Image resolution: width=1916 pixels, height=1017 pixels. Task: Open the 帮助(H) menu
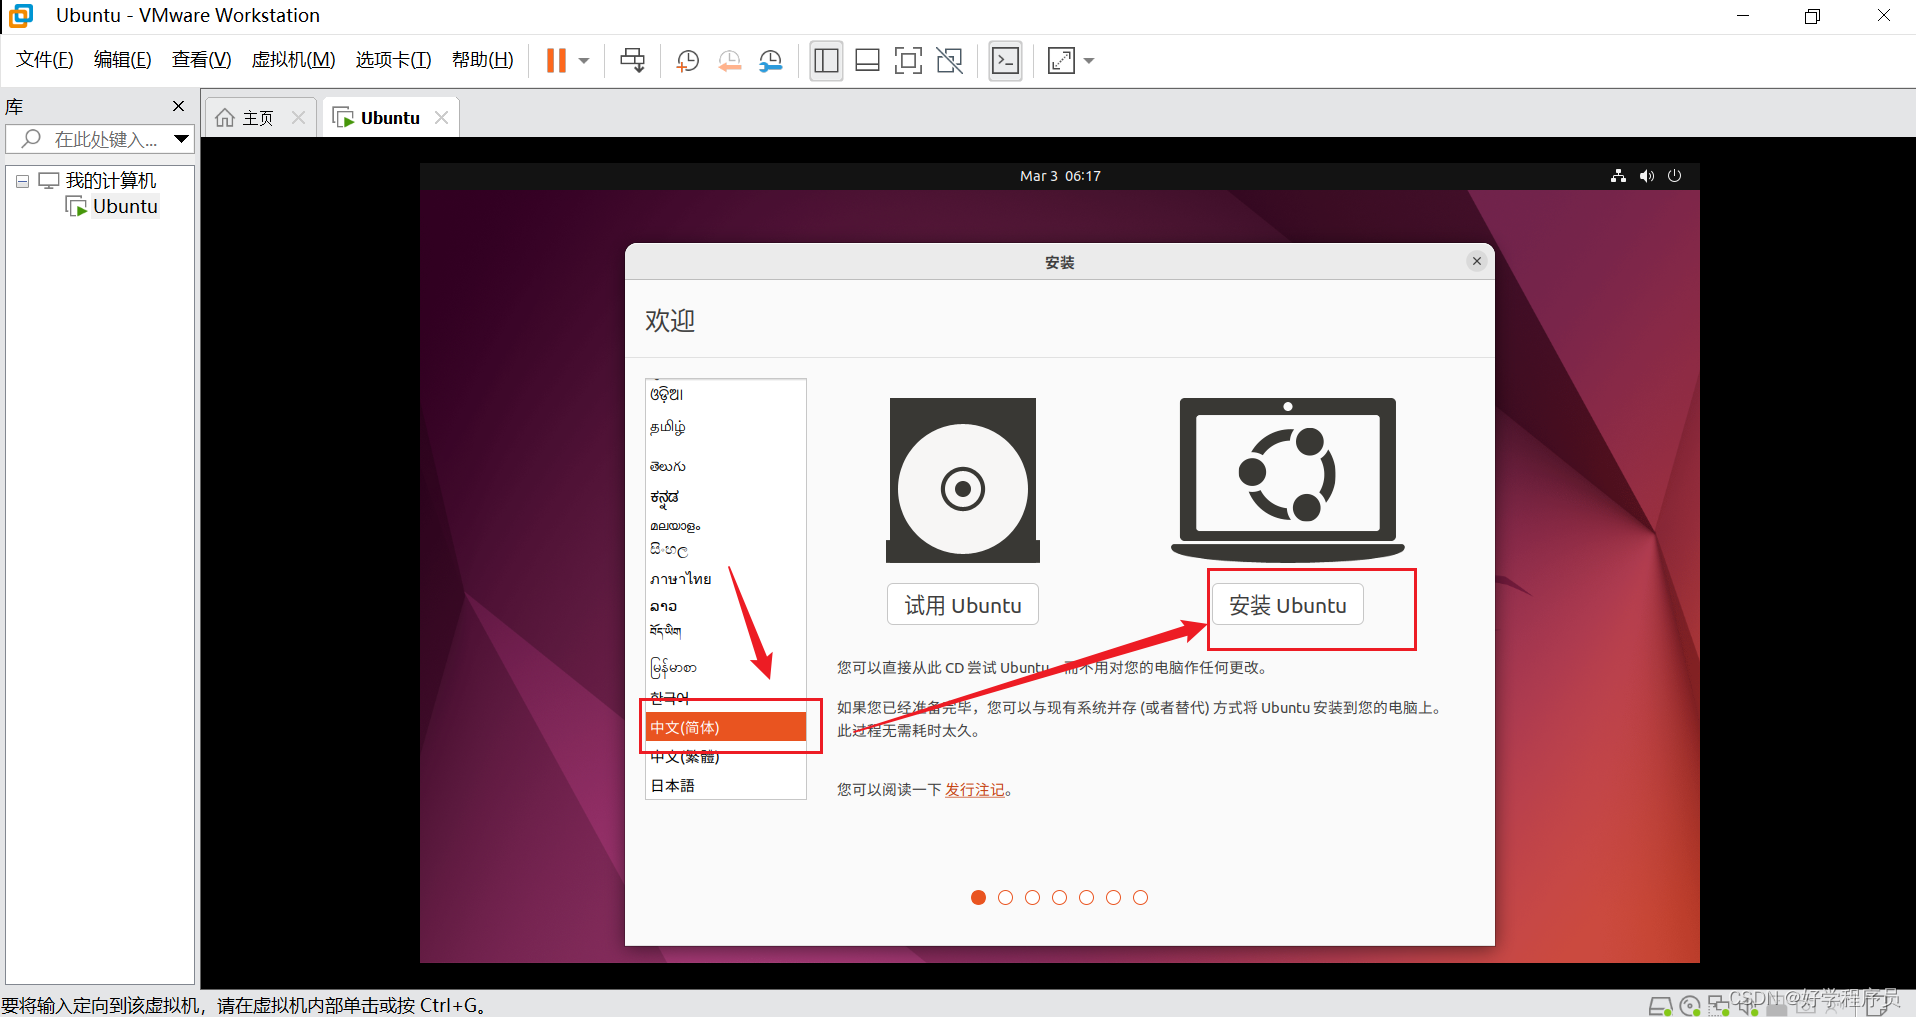482,60
